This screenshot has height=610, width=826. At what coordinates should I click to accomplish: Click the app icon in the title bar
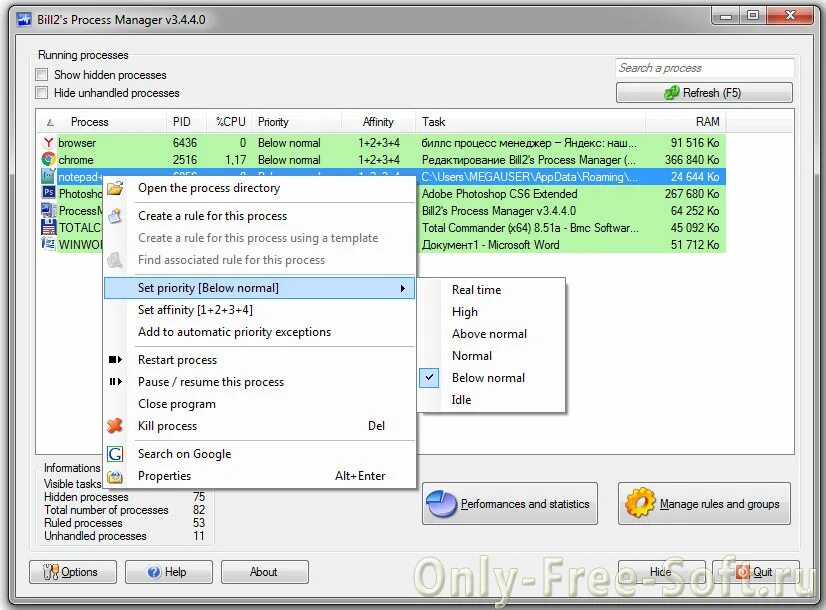pyautogui.click(x=24, y=20)
